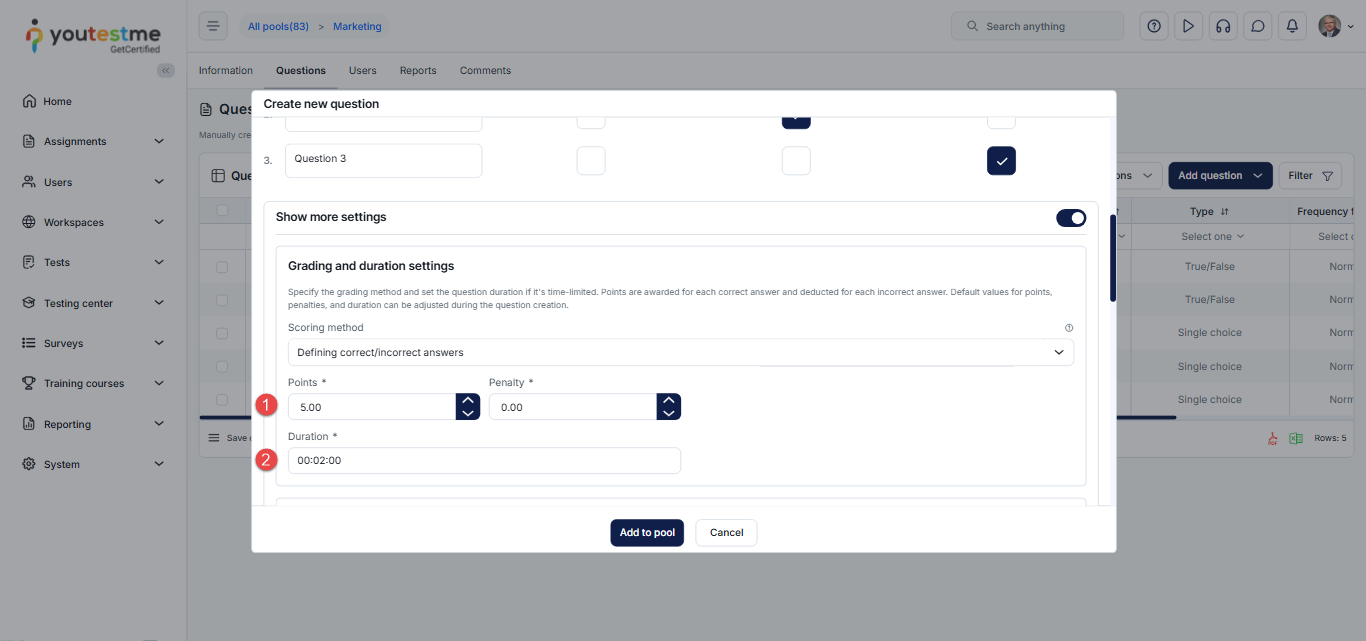
Task: Open the headphones support icon
Action: click(1223, 26)
